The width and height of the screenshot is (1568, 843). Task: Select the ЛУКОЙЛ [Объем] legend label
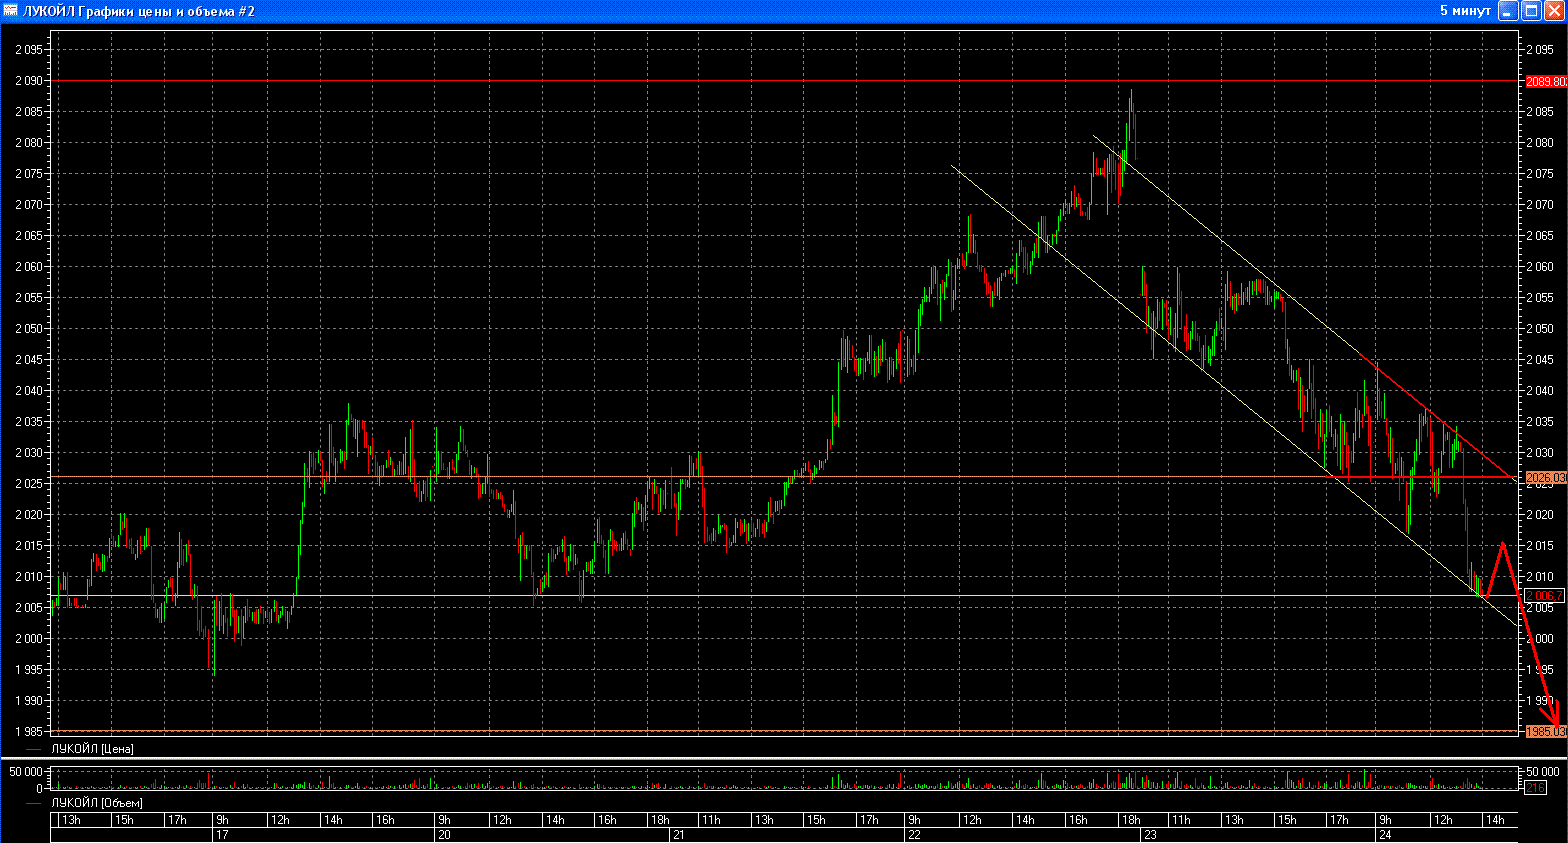(x=96, y=803)
